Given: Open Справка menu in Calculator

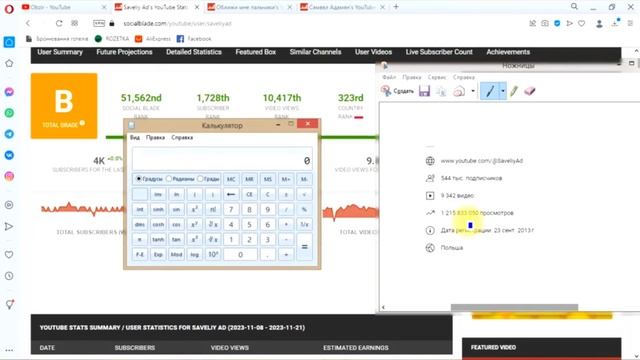Looking at the screenshot, I should tap(182, 138).
